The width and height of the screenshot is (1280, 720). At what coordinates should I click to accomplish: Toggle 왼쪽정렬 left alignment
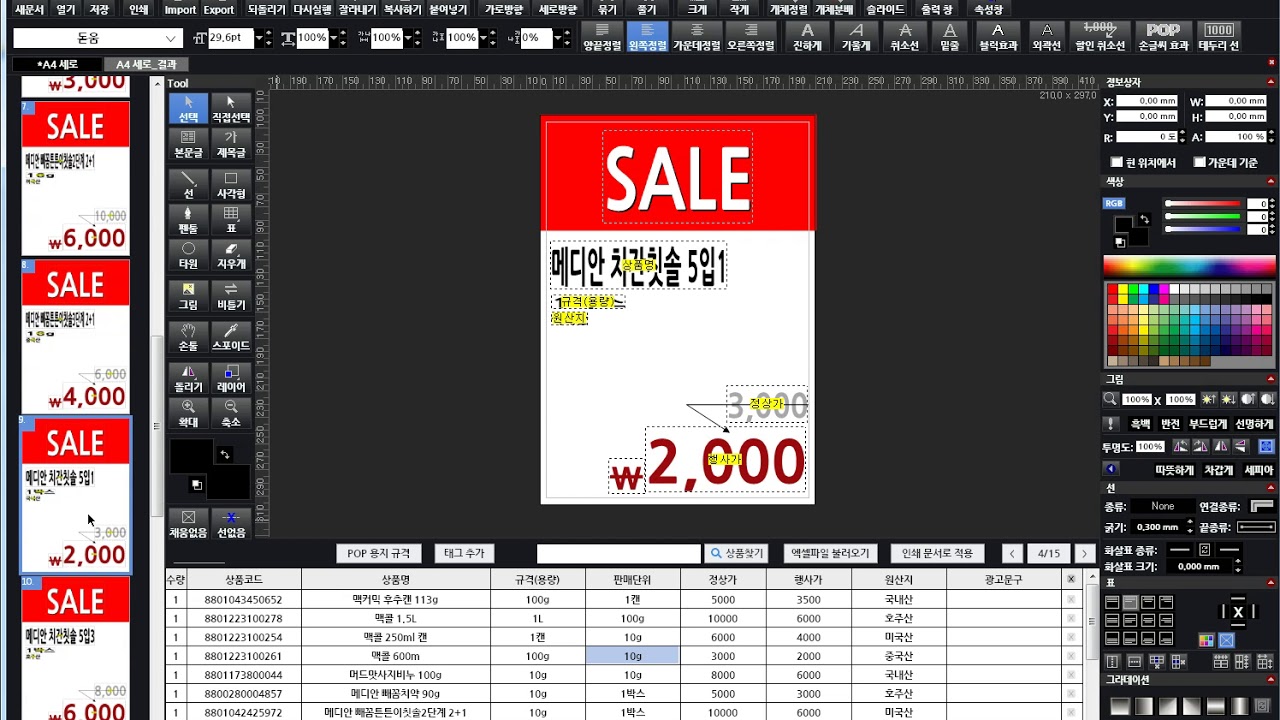click(x=647, y=38)
